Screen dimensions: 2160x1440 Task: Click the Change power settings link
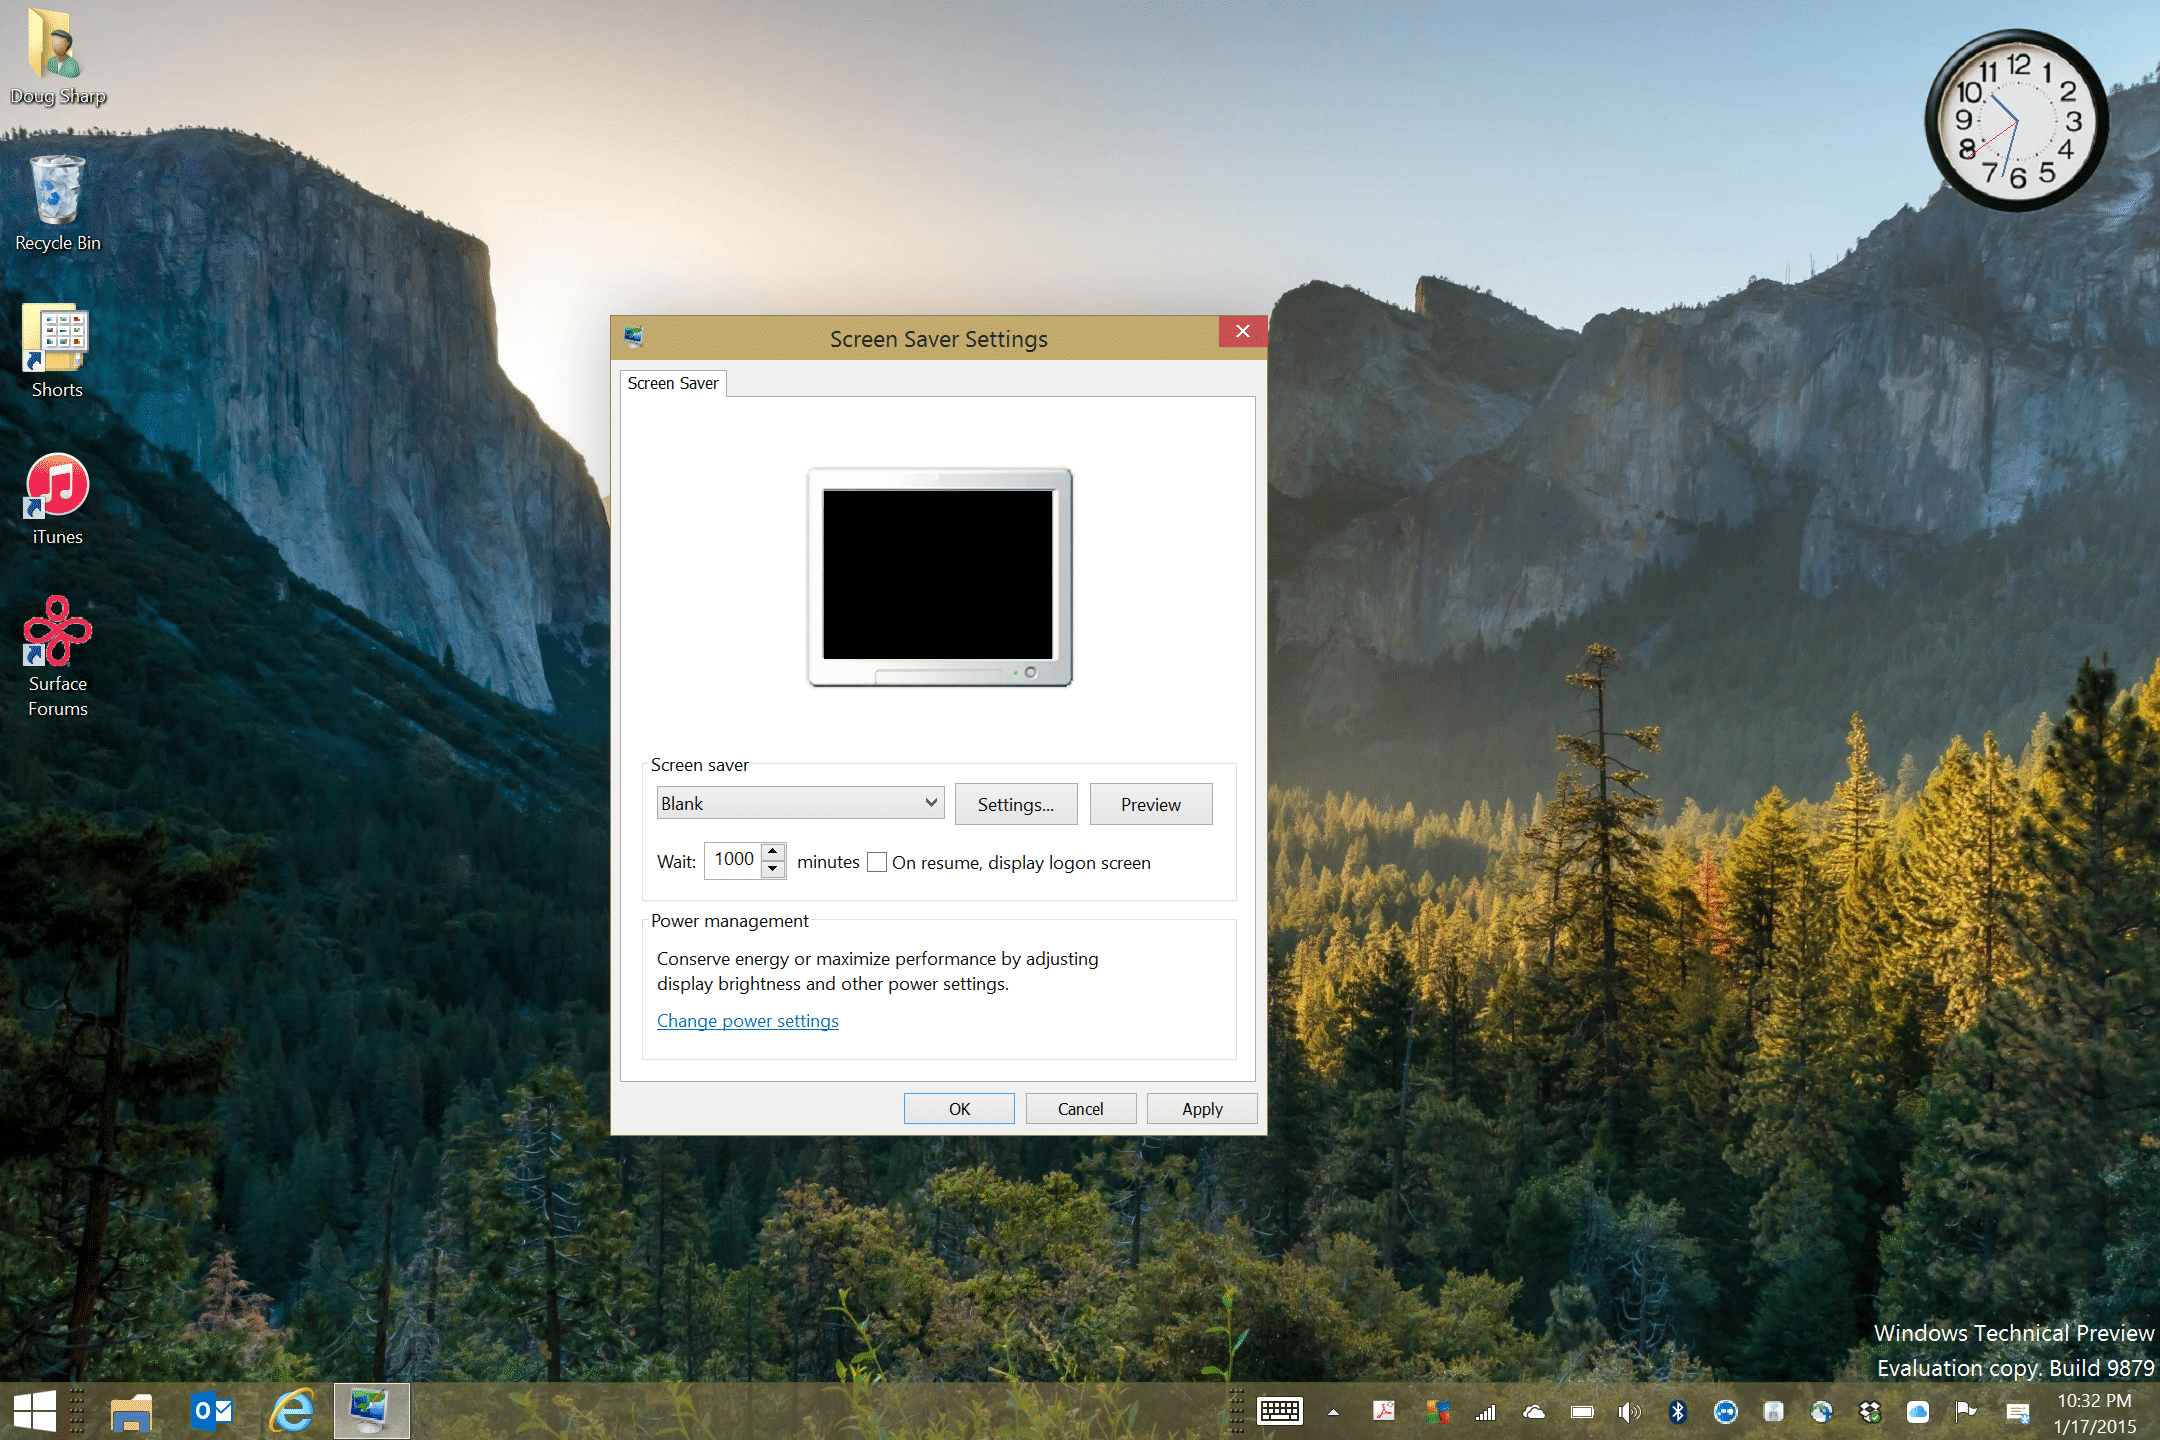(747, 1019)
